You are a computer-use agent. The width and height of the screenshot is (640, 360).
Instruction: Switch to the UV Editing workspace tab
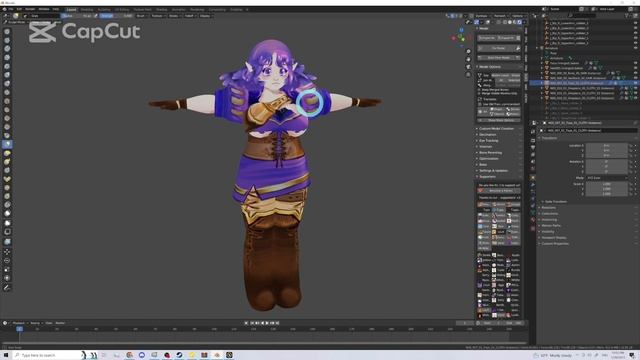pos(122,9)
